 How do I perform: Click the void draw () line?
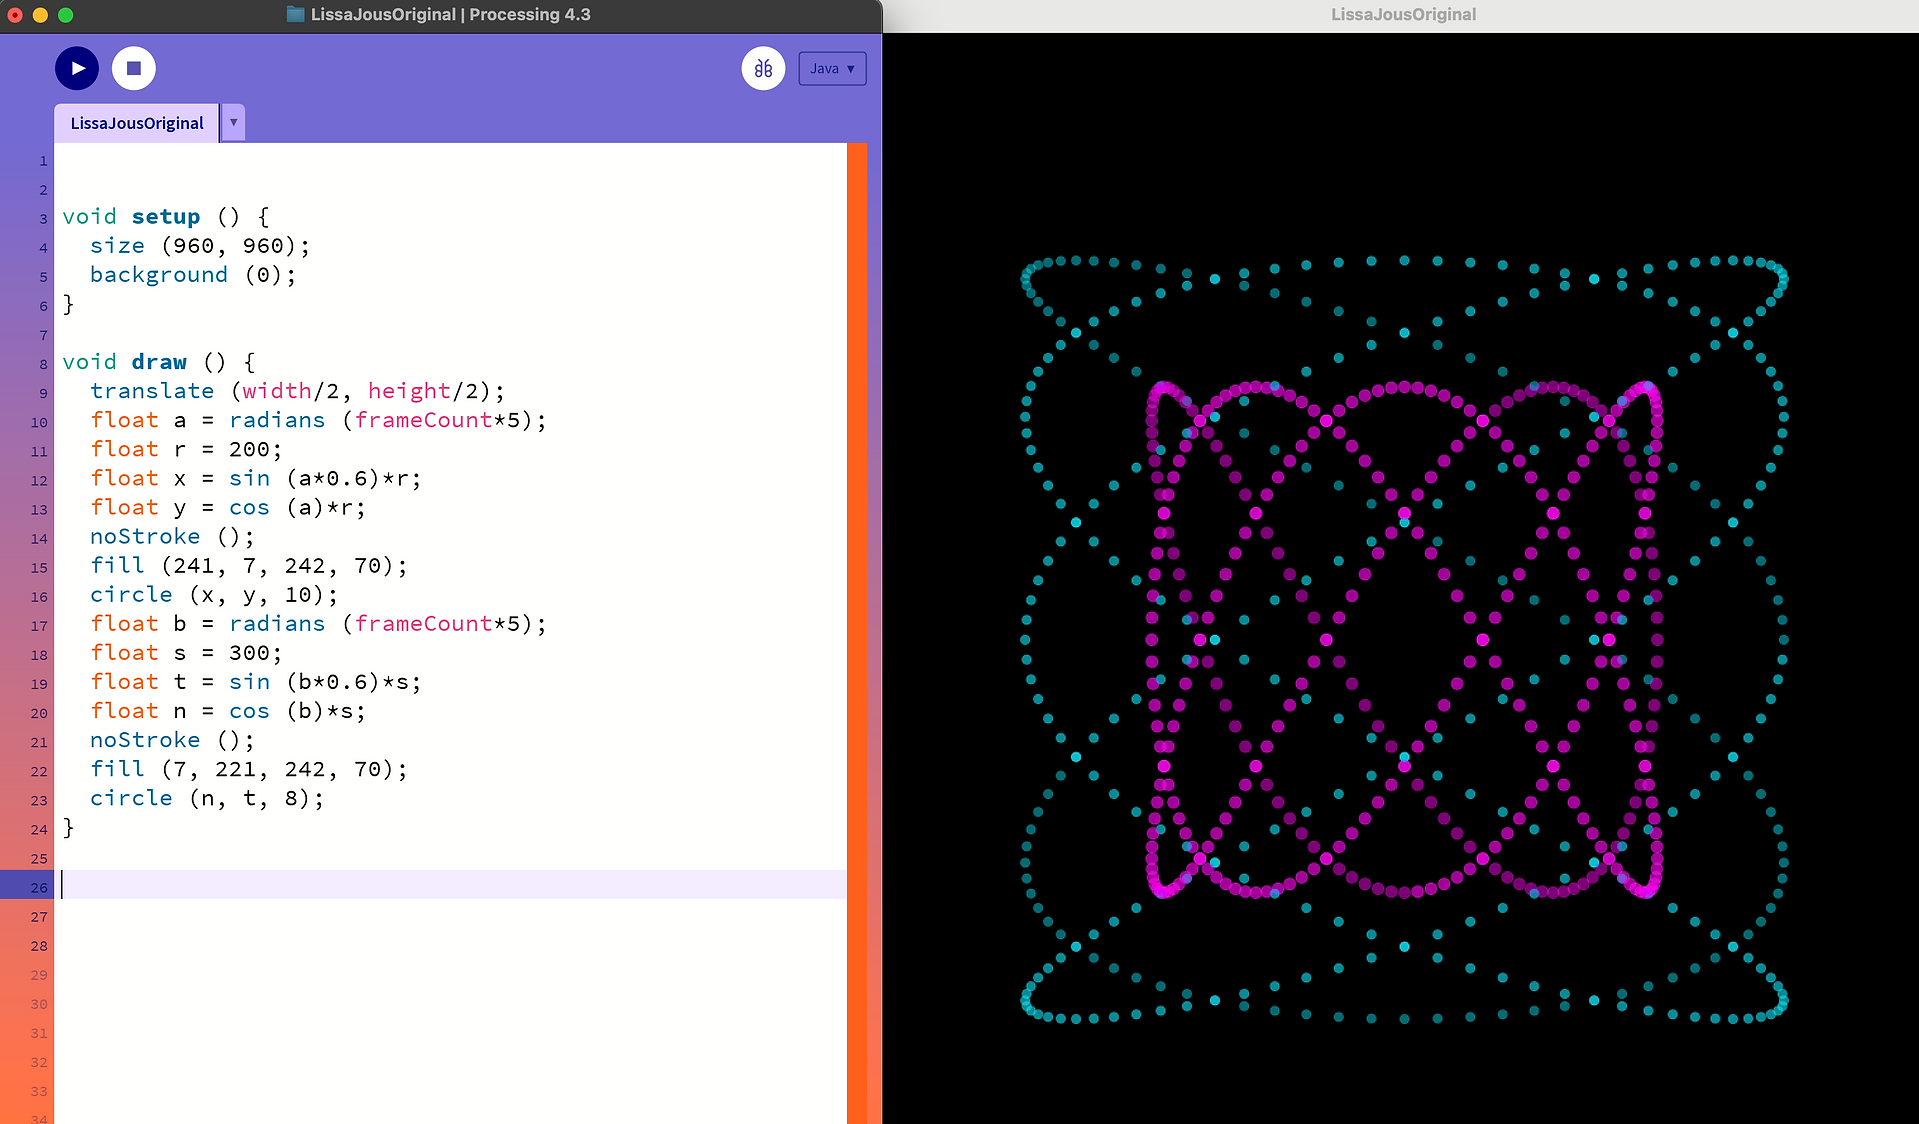click(159, 362)
